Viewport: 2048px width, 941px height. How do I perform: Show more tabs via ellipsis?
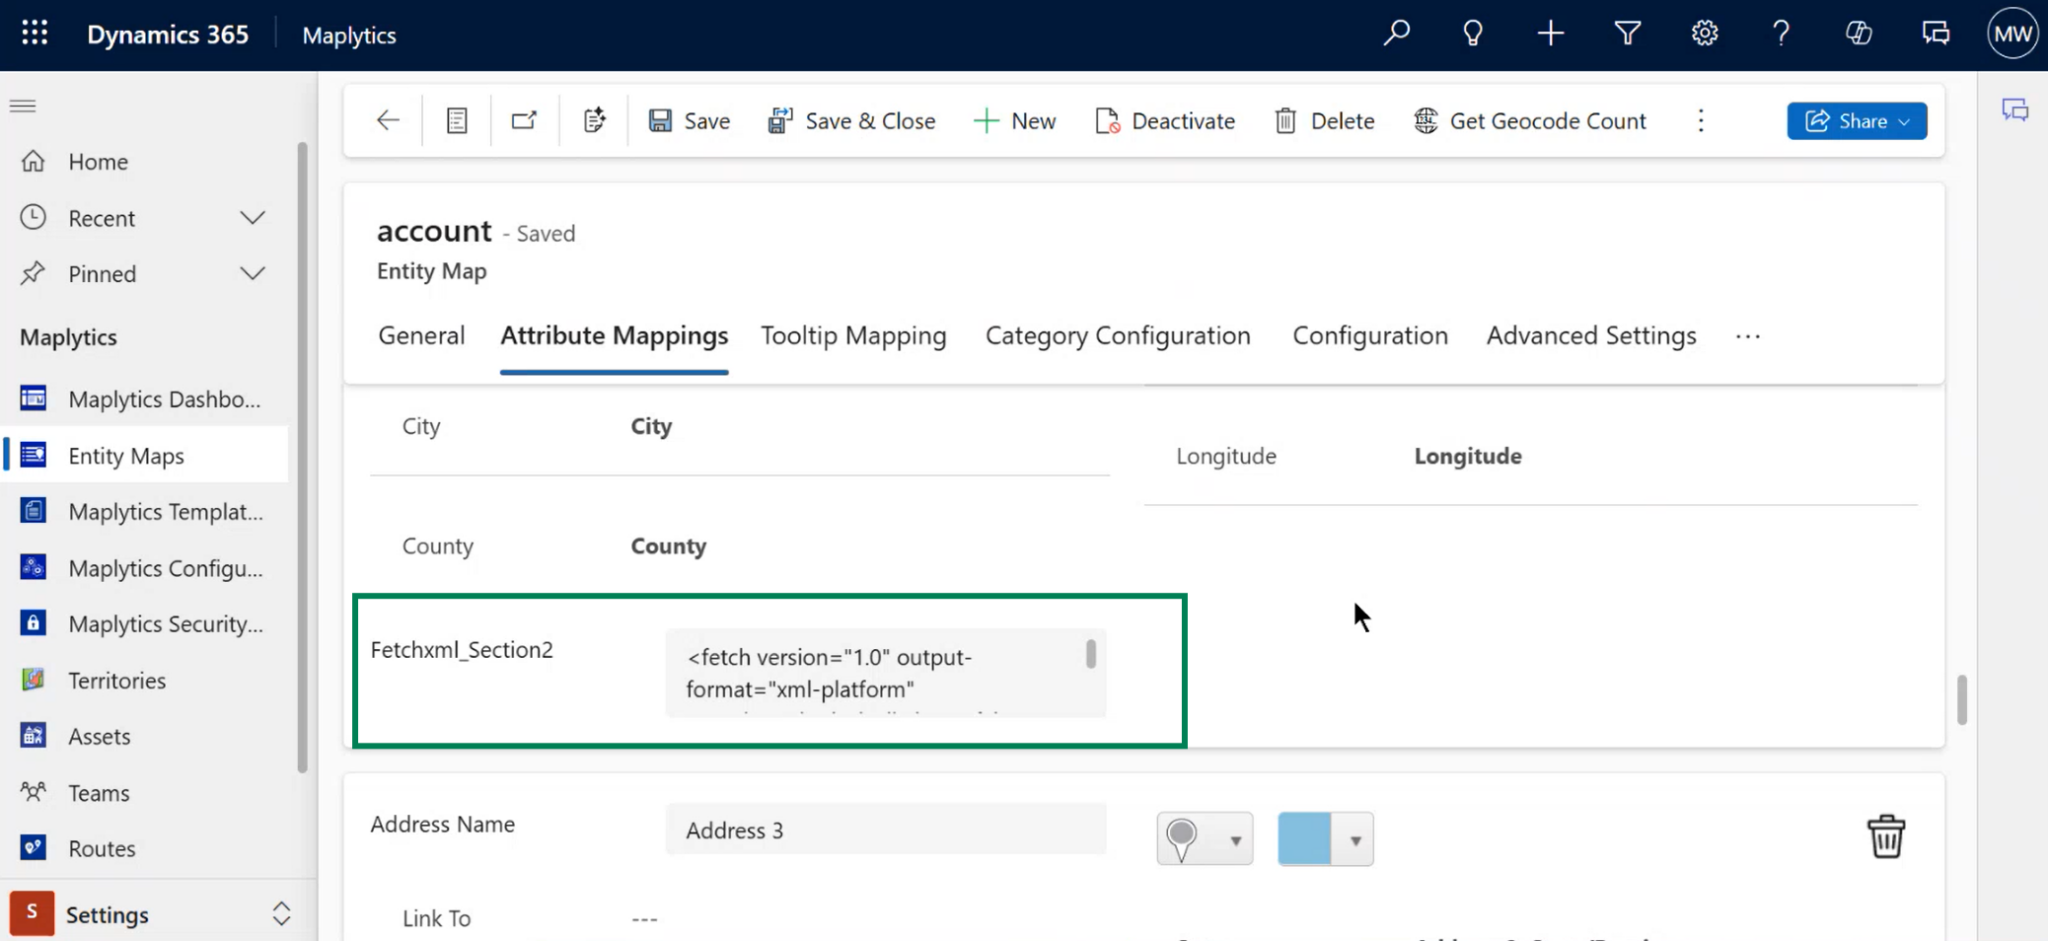pos(1748,337)
